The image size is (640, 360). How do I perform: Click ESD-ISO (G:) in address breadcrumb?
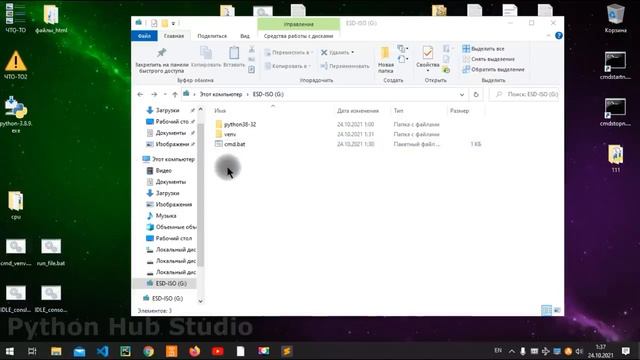pos(268,94)
